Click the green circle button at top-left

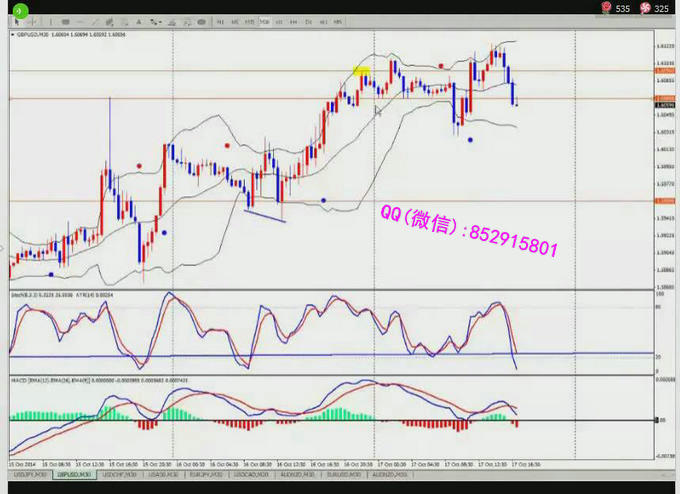click(19, 9)
